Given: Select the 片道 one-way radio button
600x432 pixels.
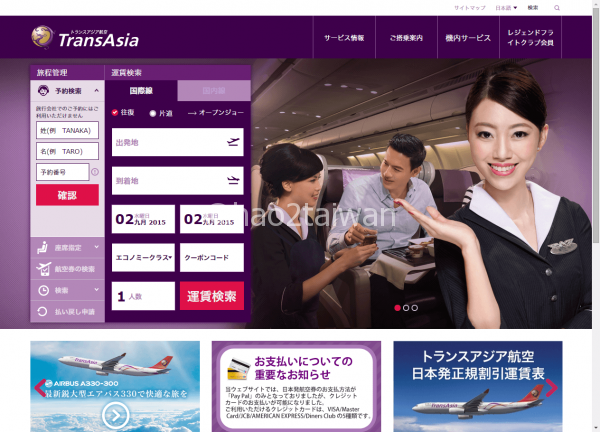Looking at the screenshot, I should pos(153,113).
